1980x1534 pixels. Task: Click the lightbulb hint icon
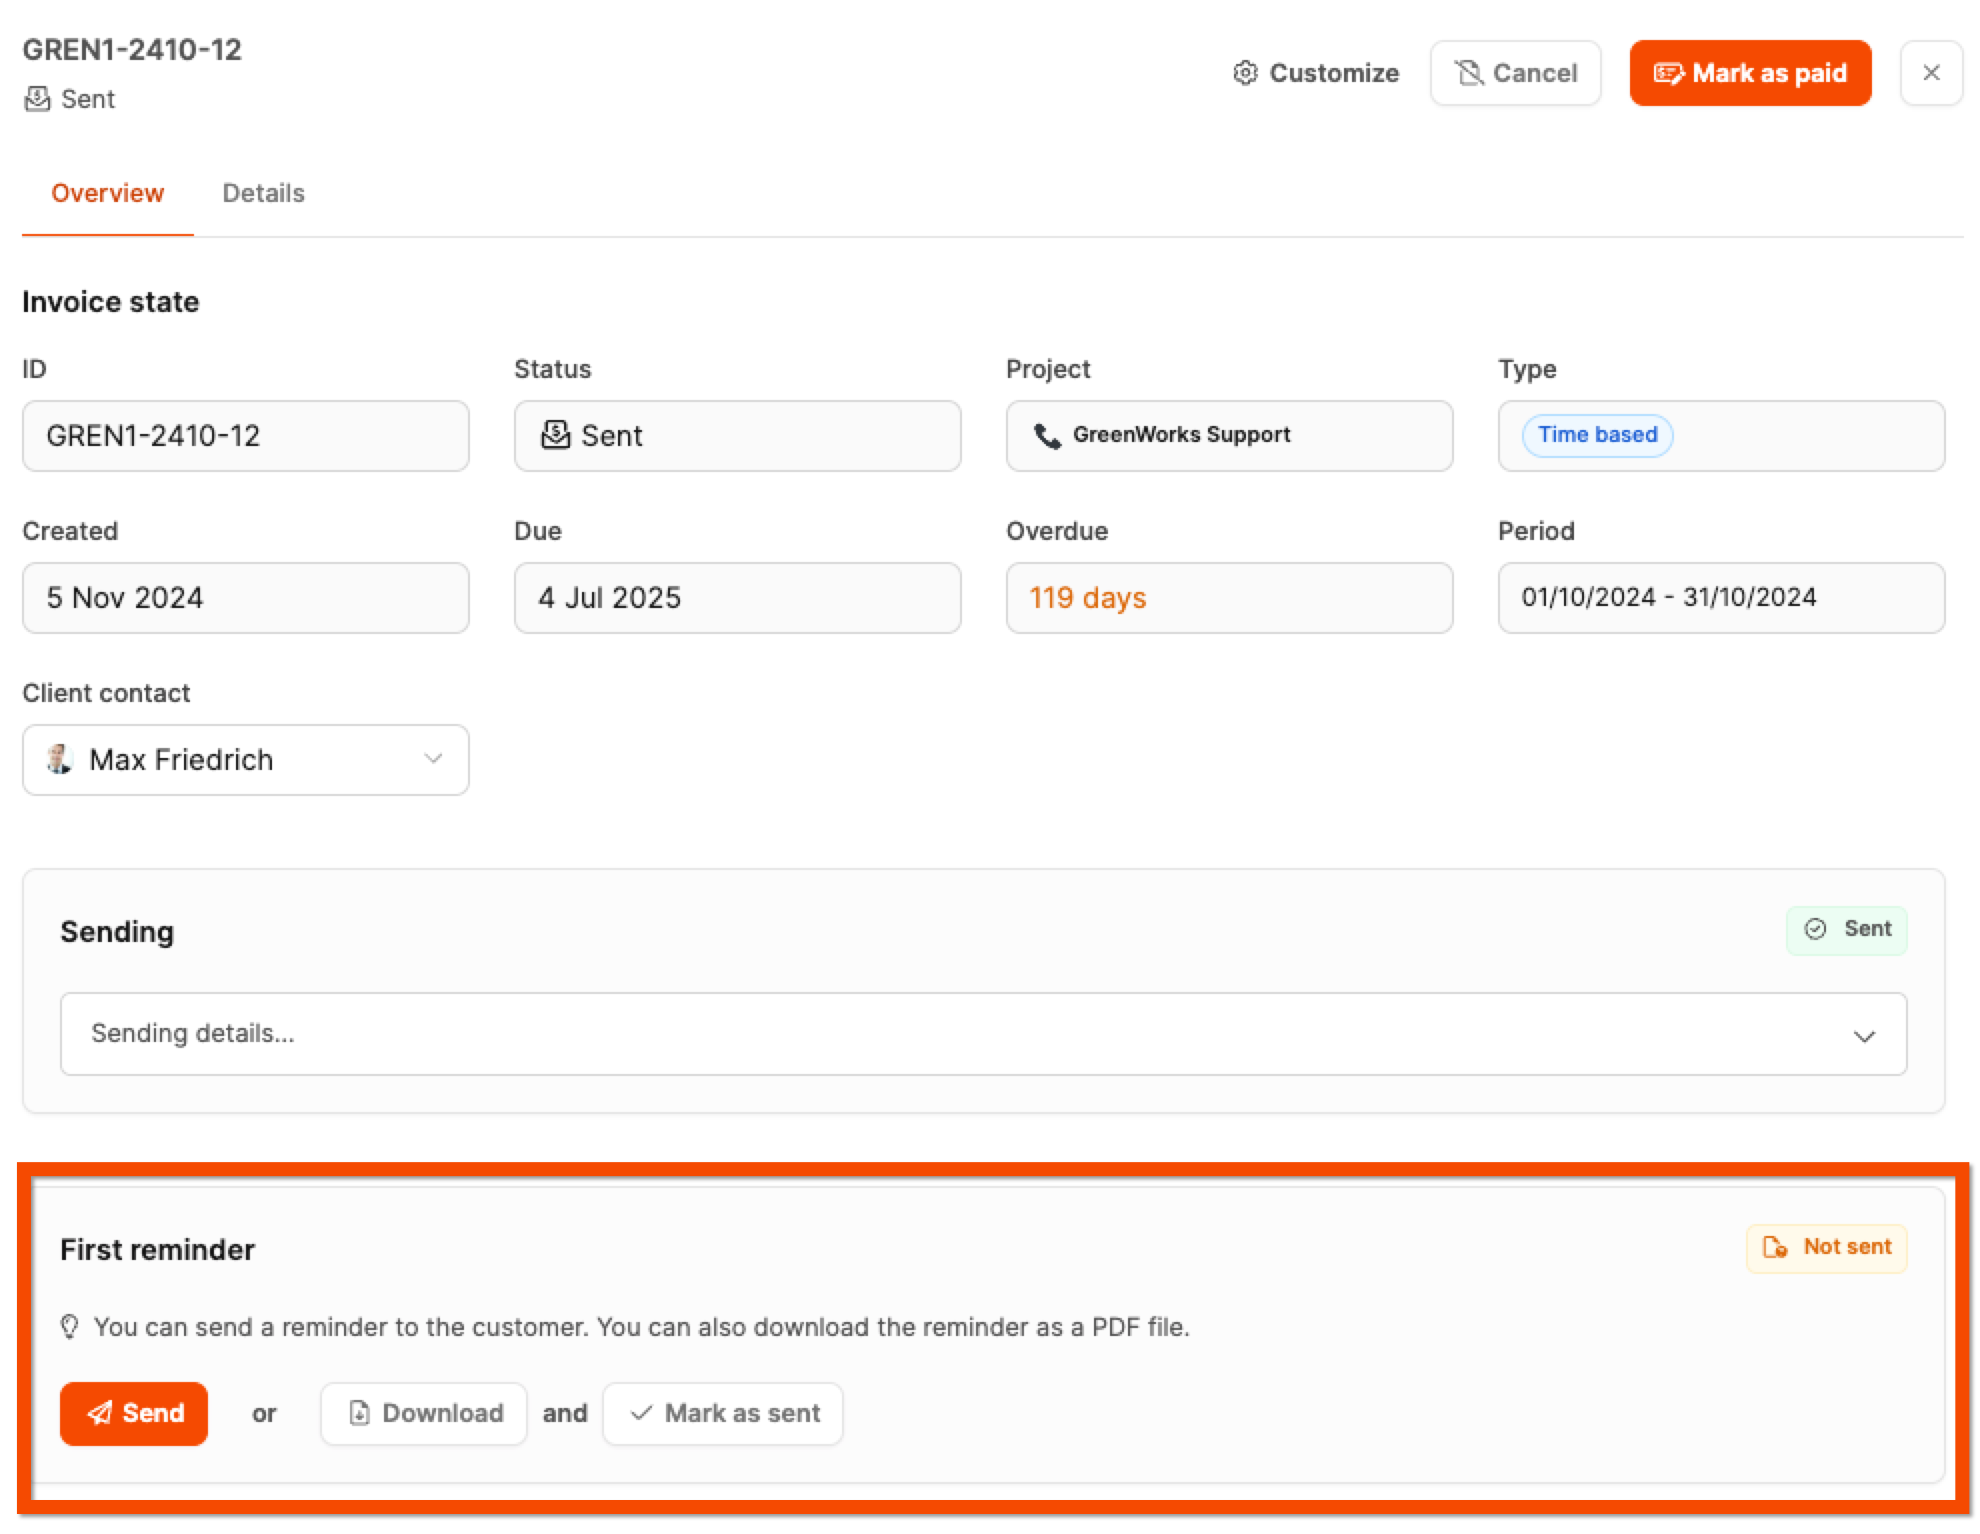[x=69, y=1326]
